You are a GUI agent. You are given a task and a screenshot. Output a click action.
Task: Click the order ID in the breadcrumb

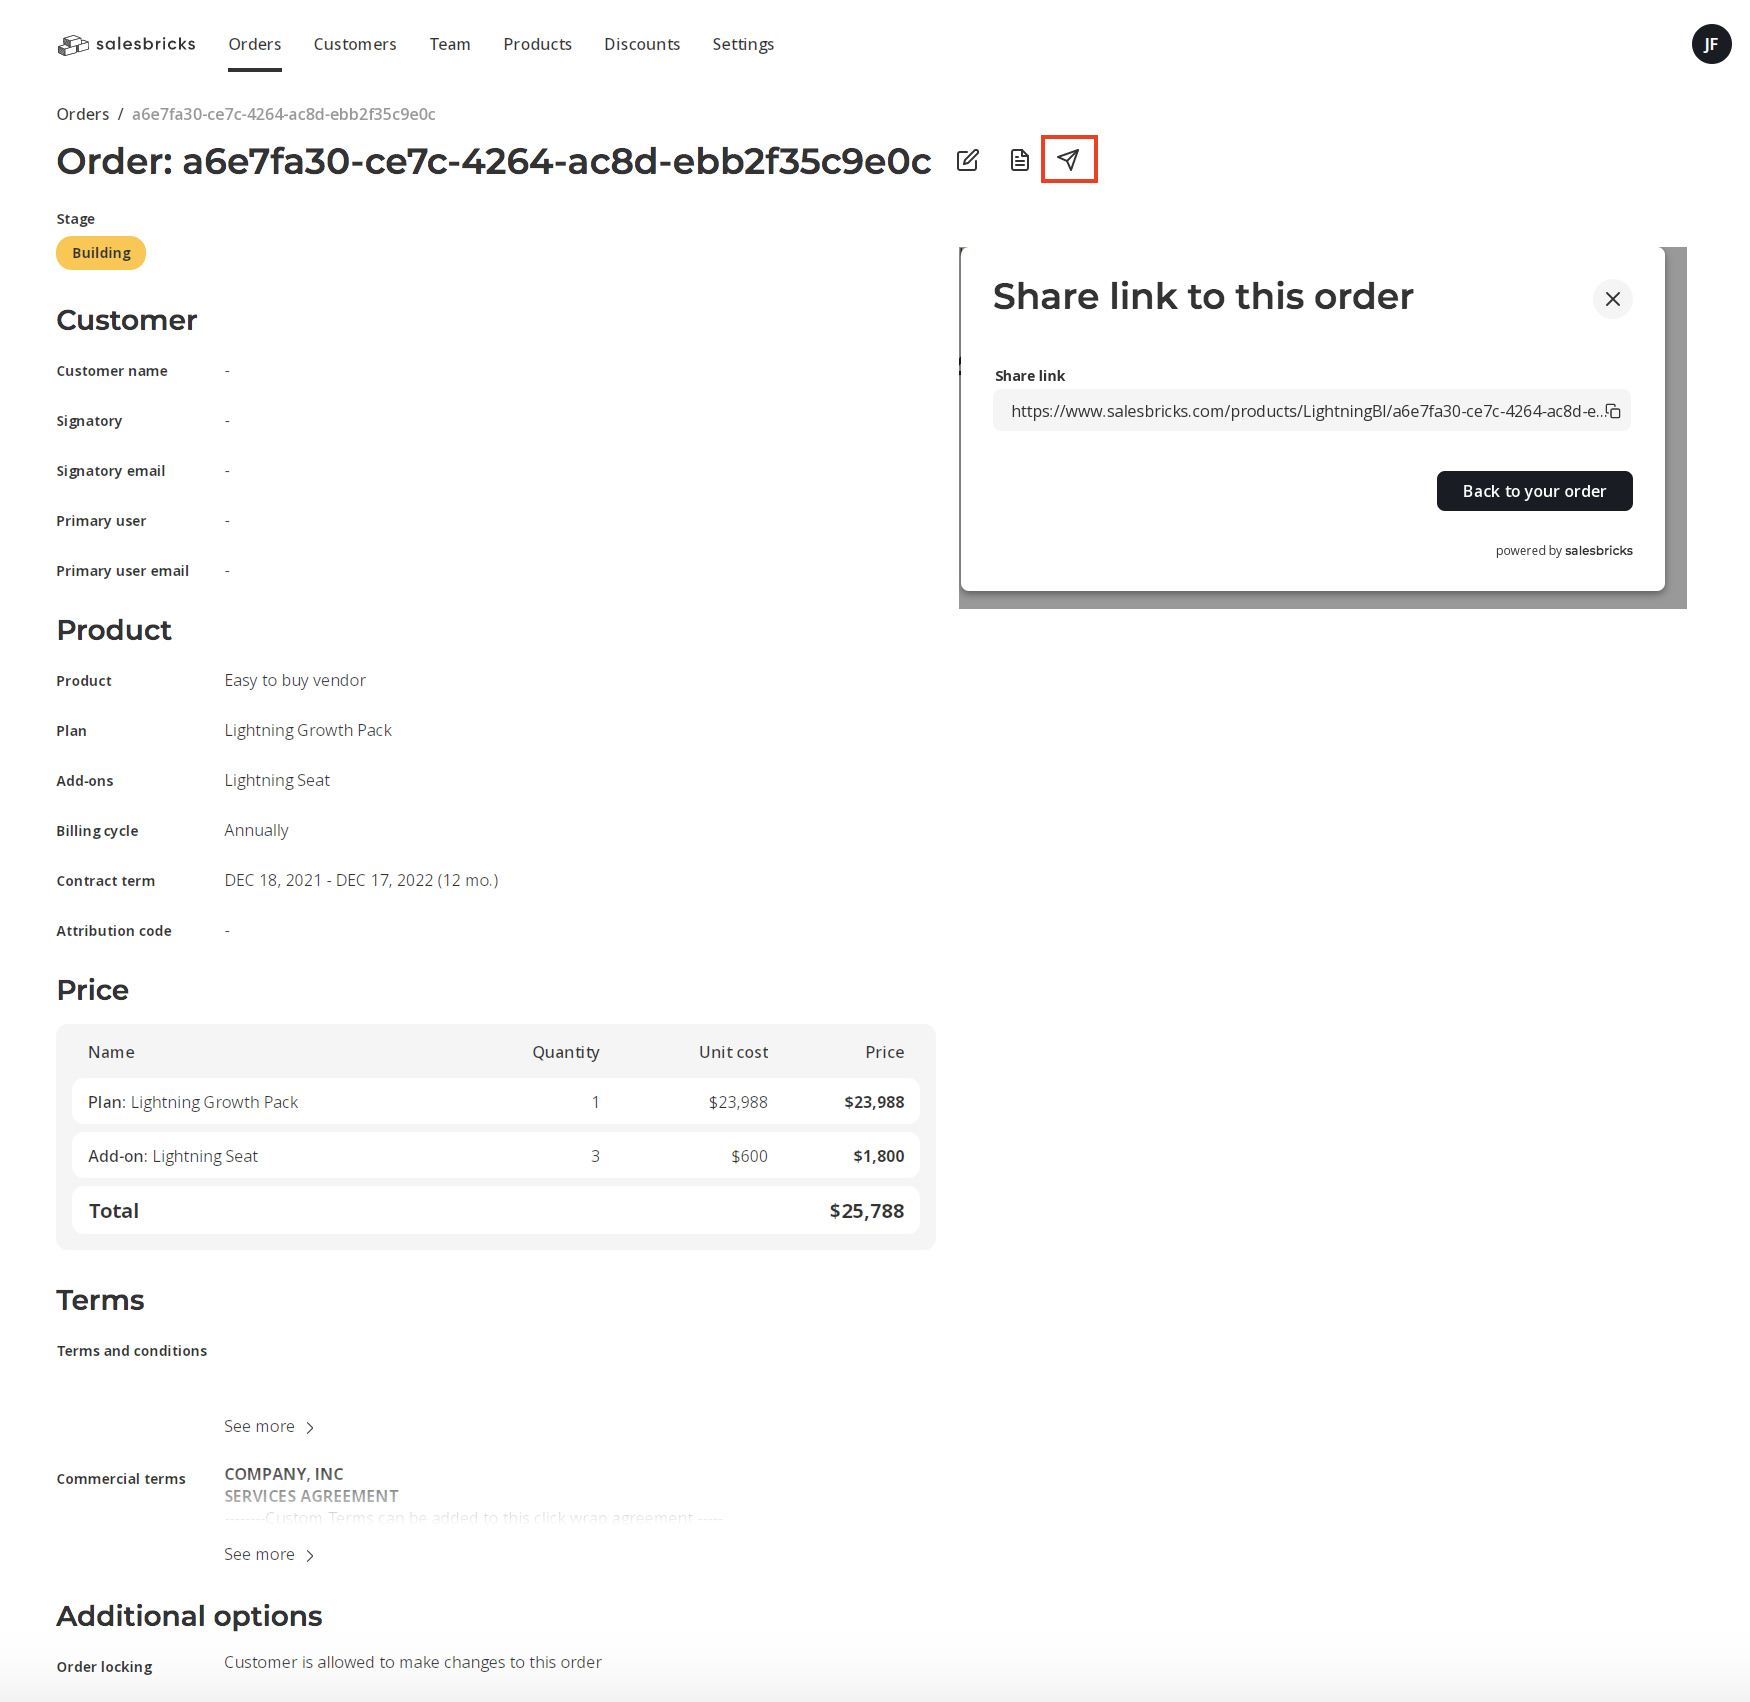coord(284,114)
